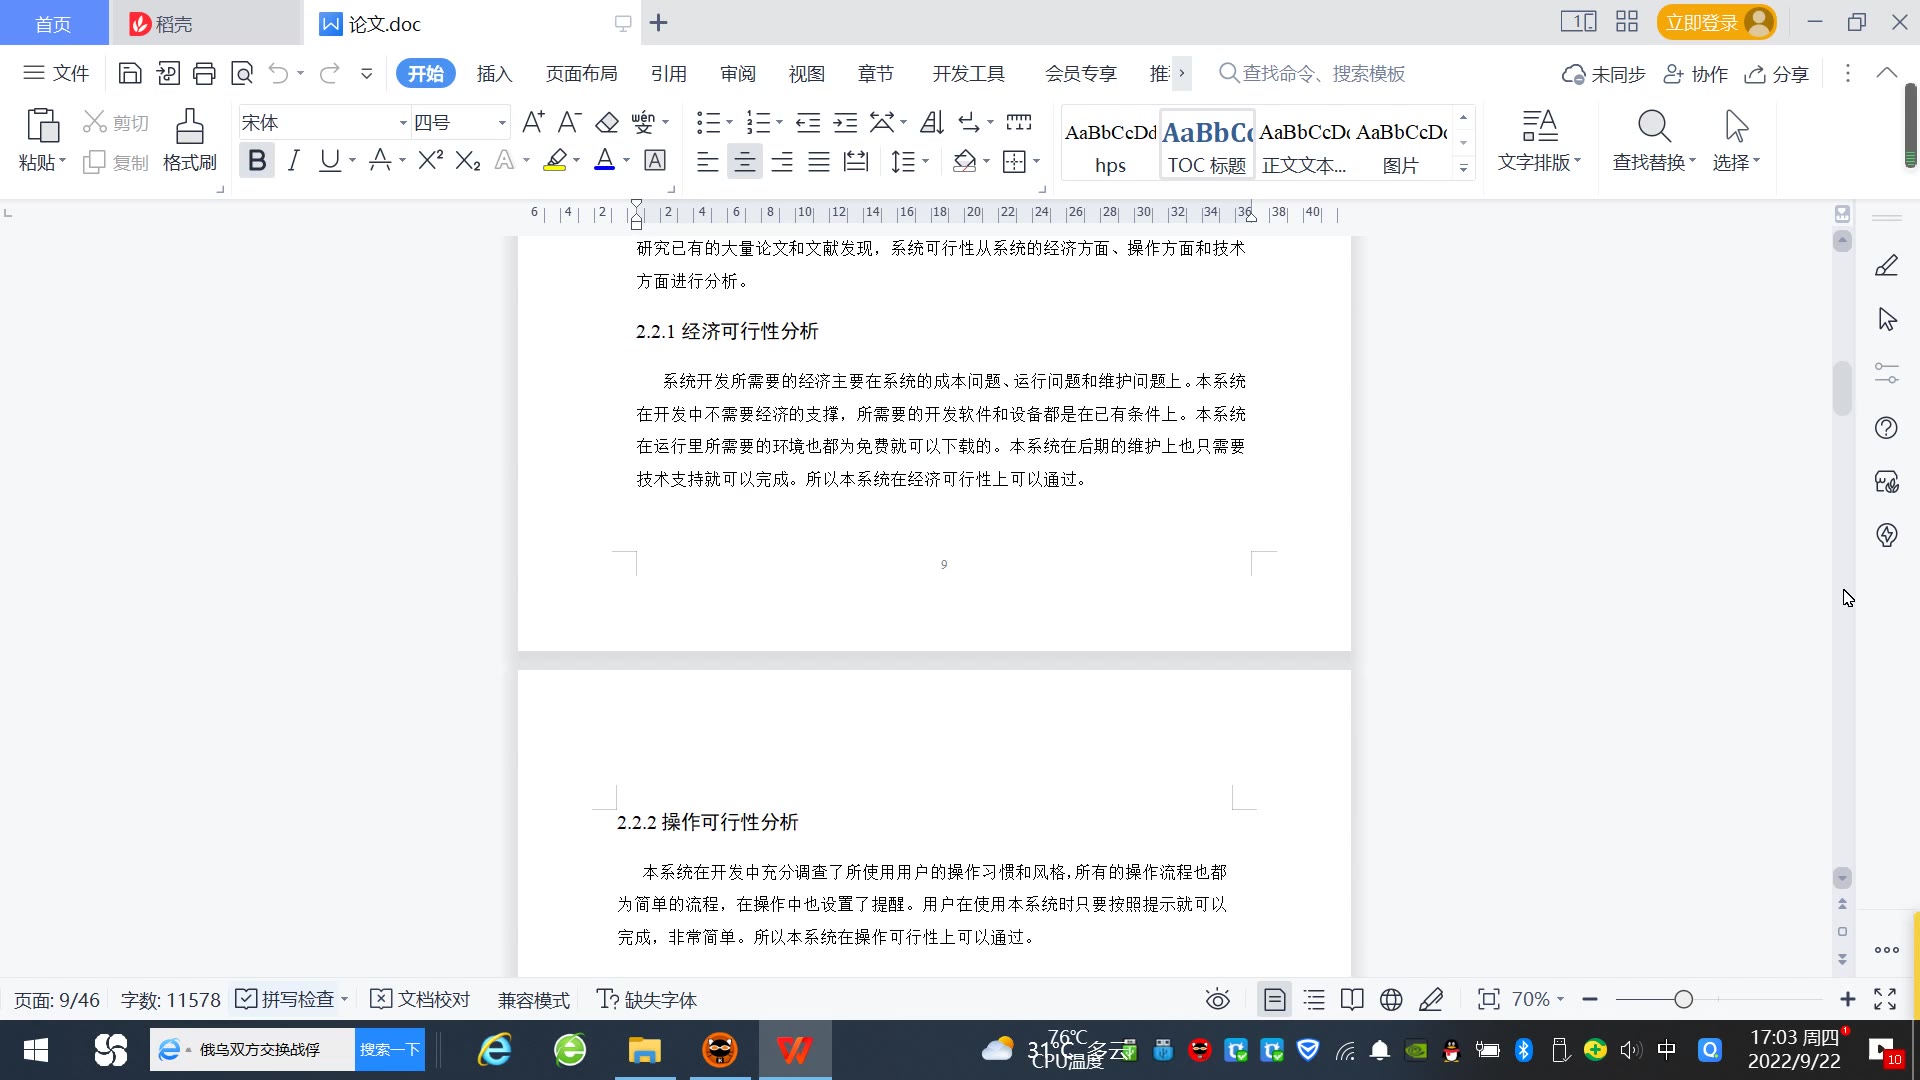Expand line spacing dropdown
The width and height of the screenshot is (1920, 1080).
click(x=926, y=161)
